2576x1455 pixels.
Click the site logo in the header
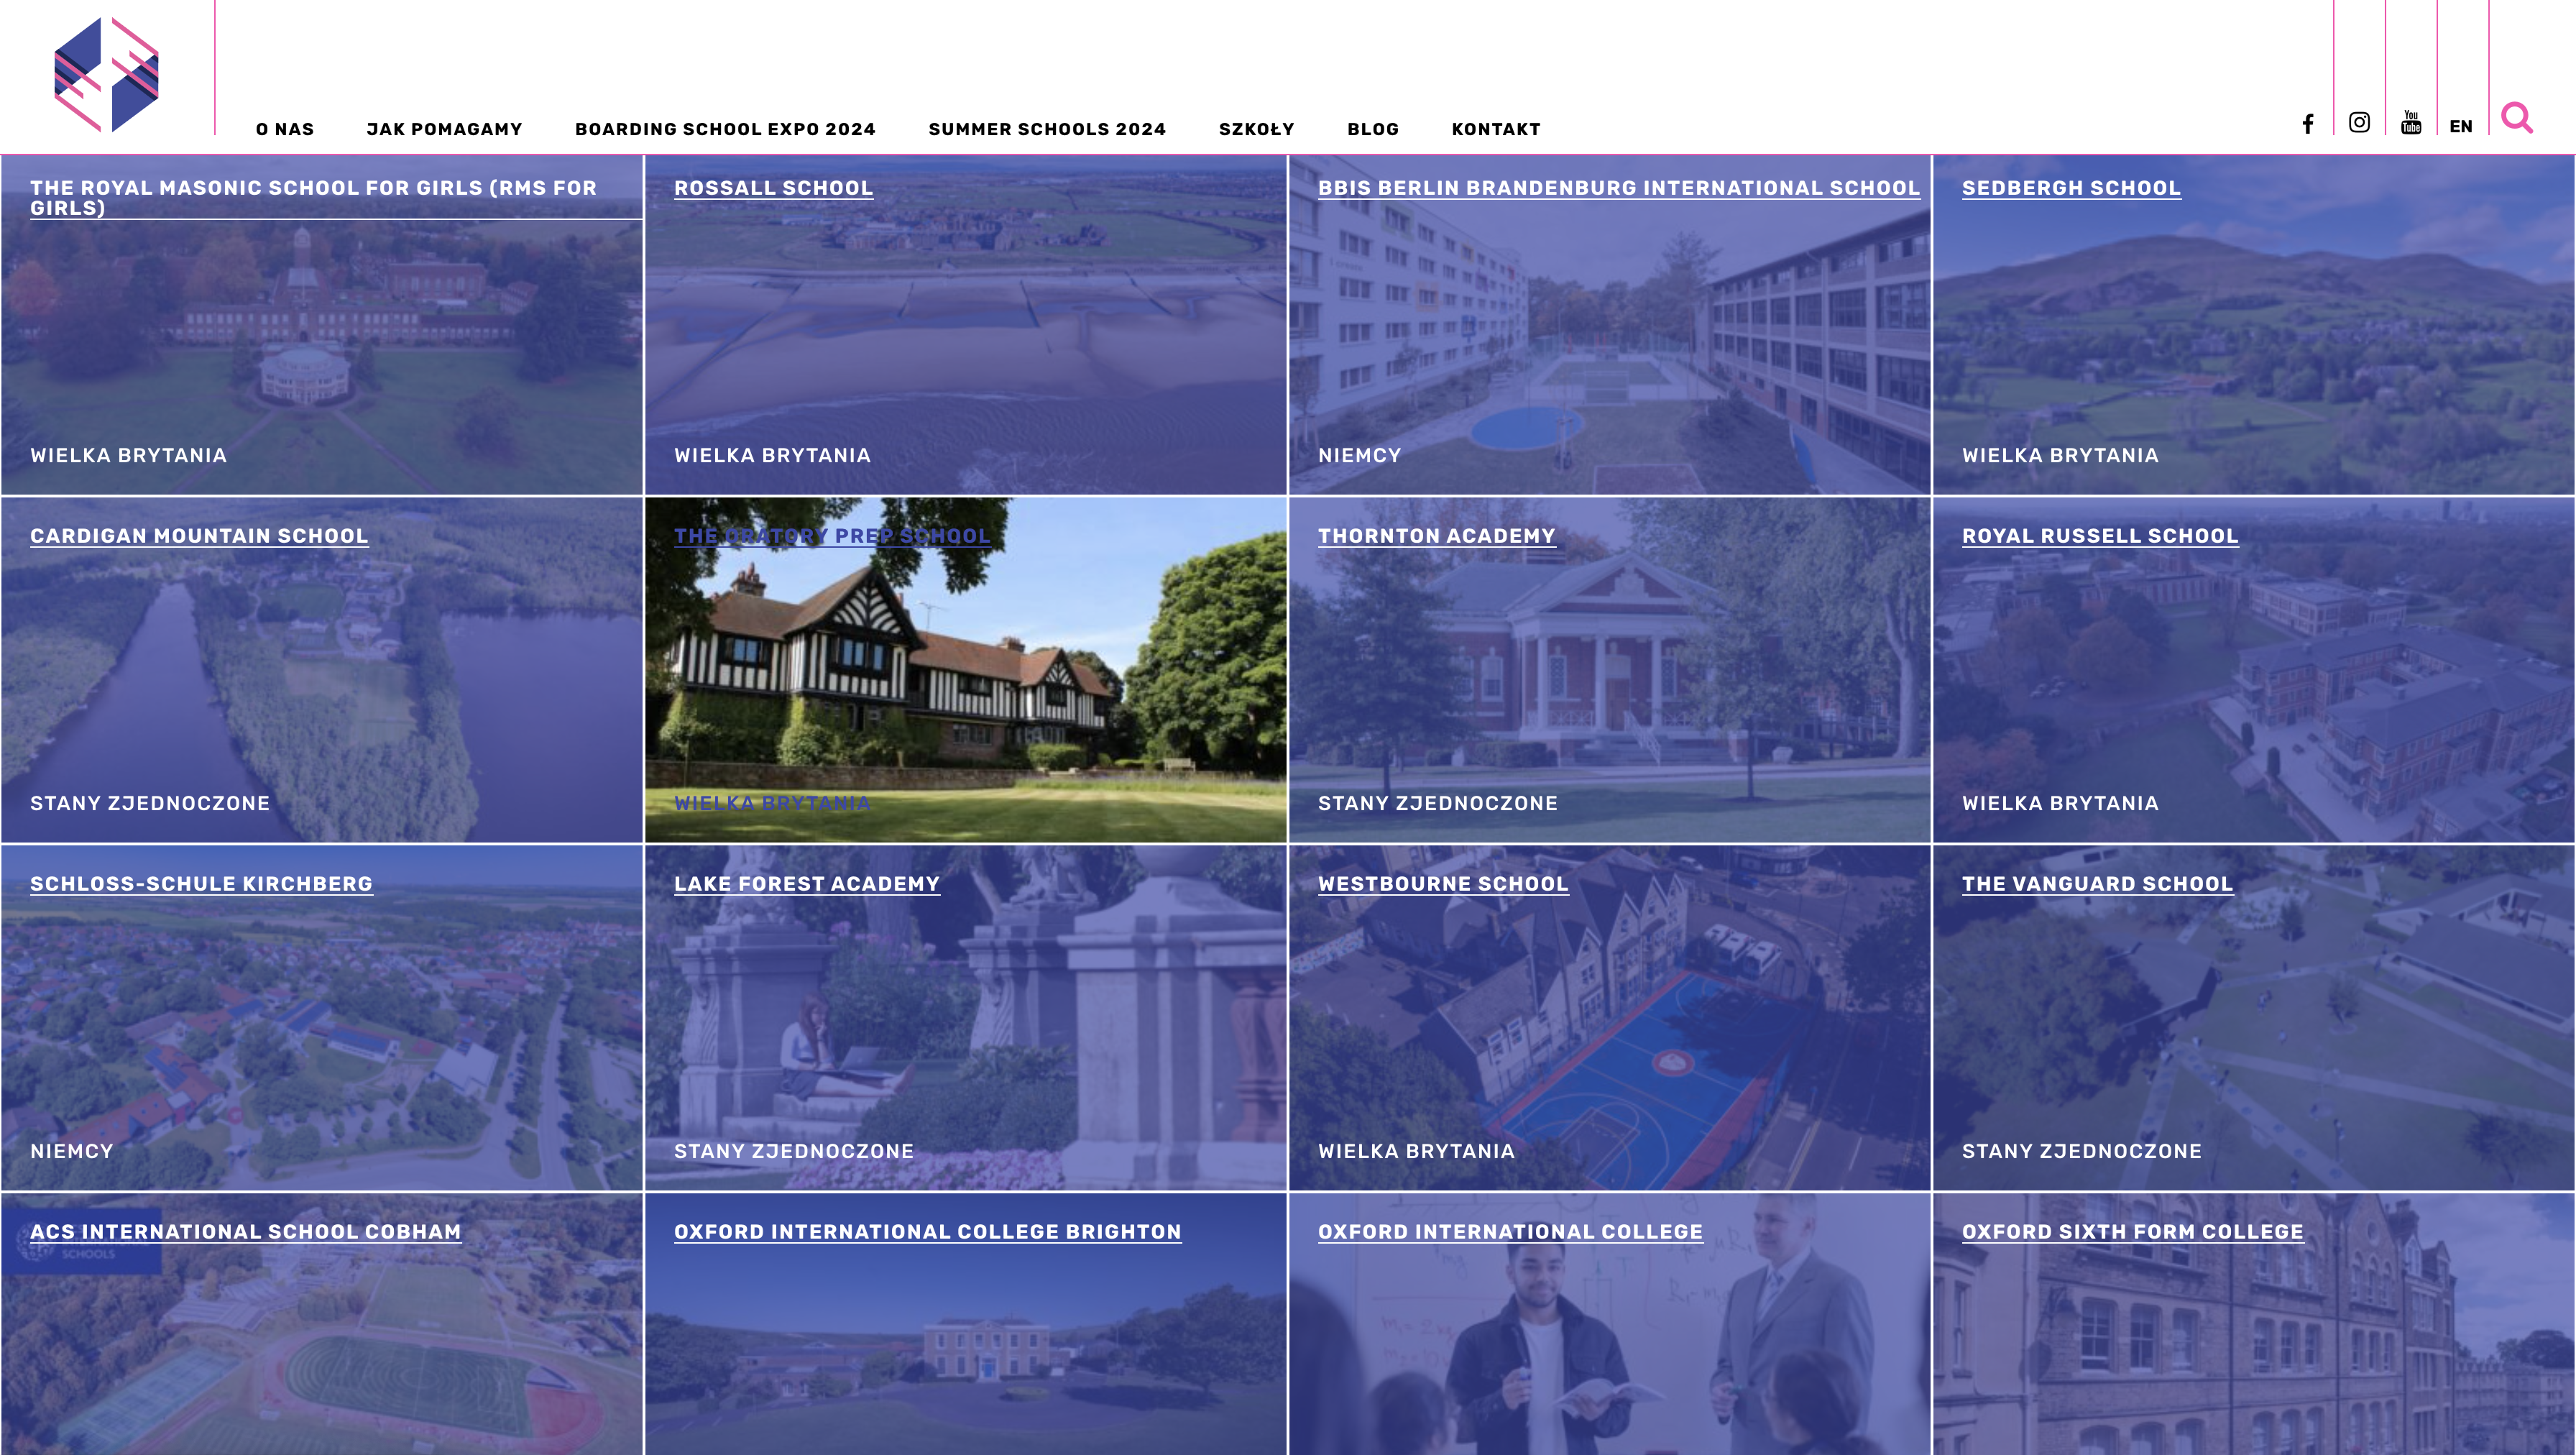coord(106,75)
